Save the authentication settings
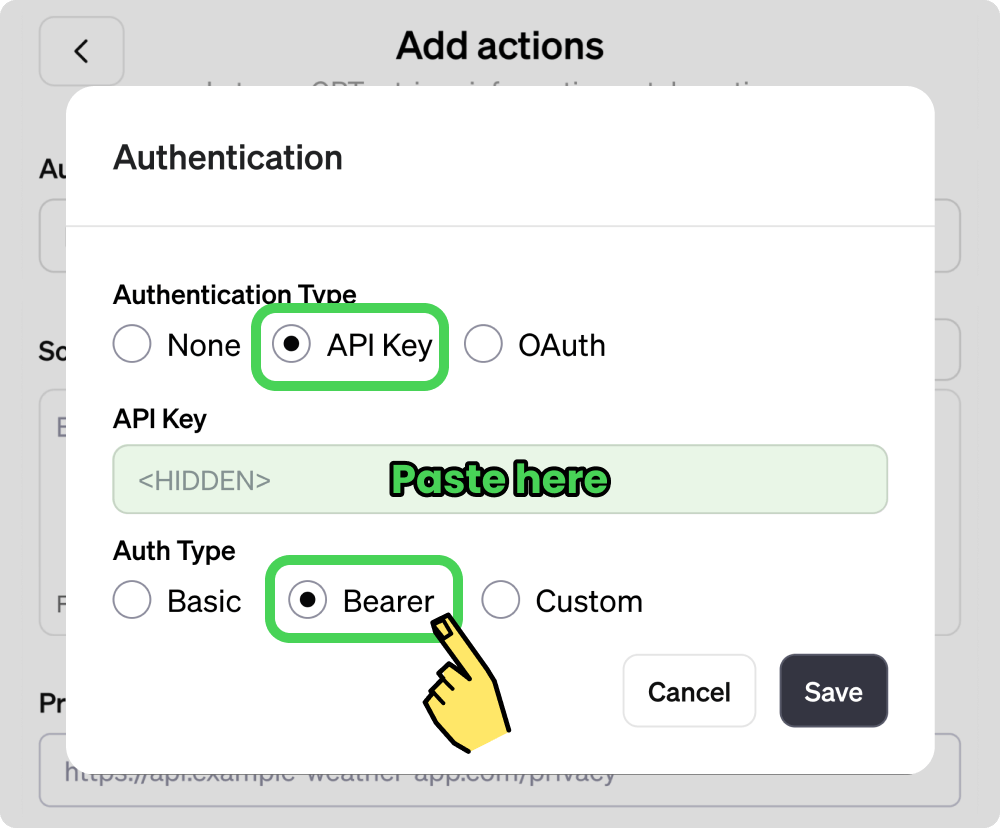 [833, 691]
